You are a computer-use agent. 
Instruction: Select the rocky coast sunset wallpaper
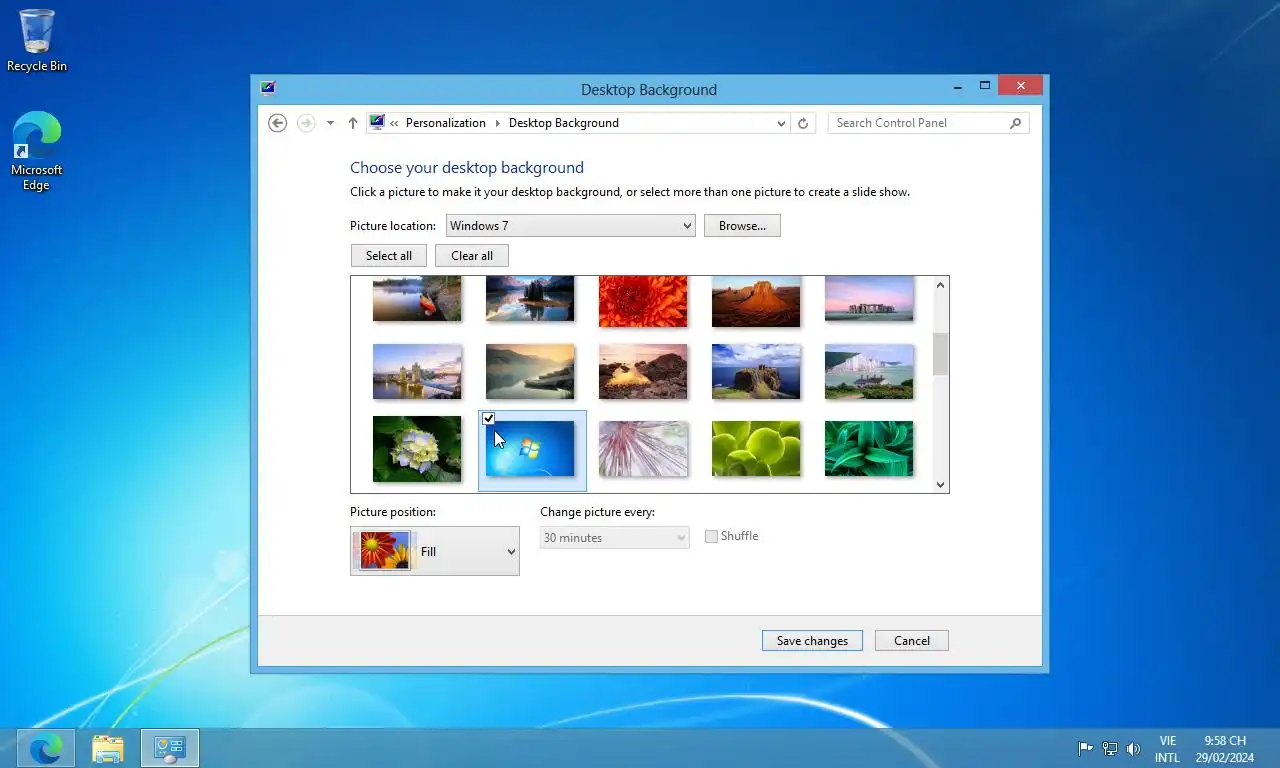643,372
